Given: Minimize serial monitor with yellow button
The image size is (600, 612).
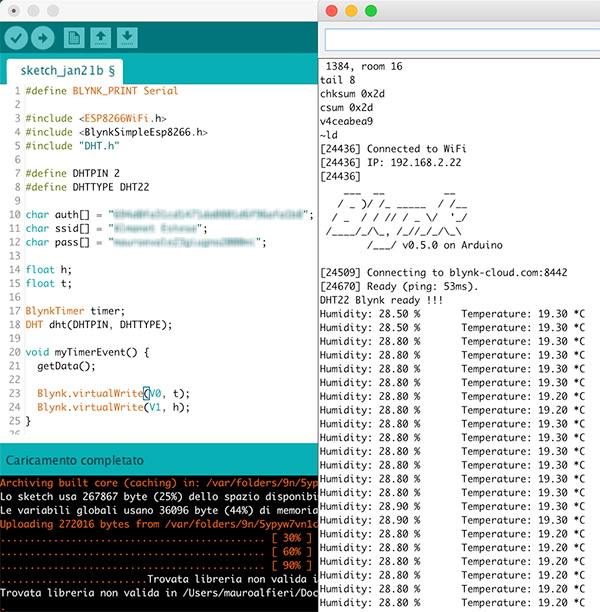Looking at the screenshot, I should click(351, 11).
